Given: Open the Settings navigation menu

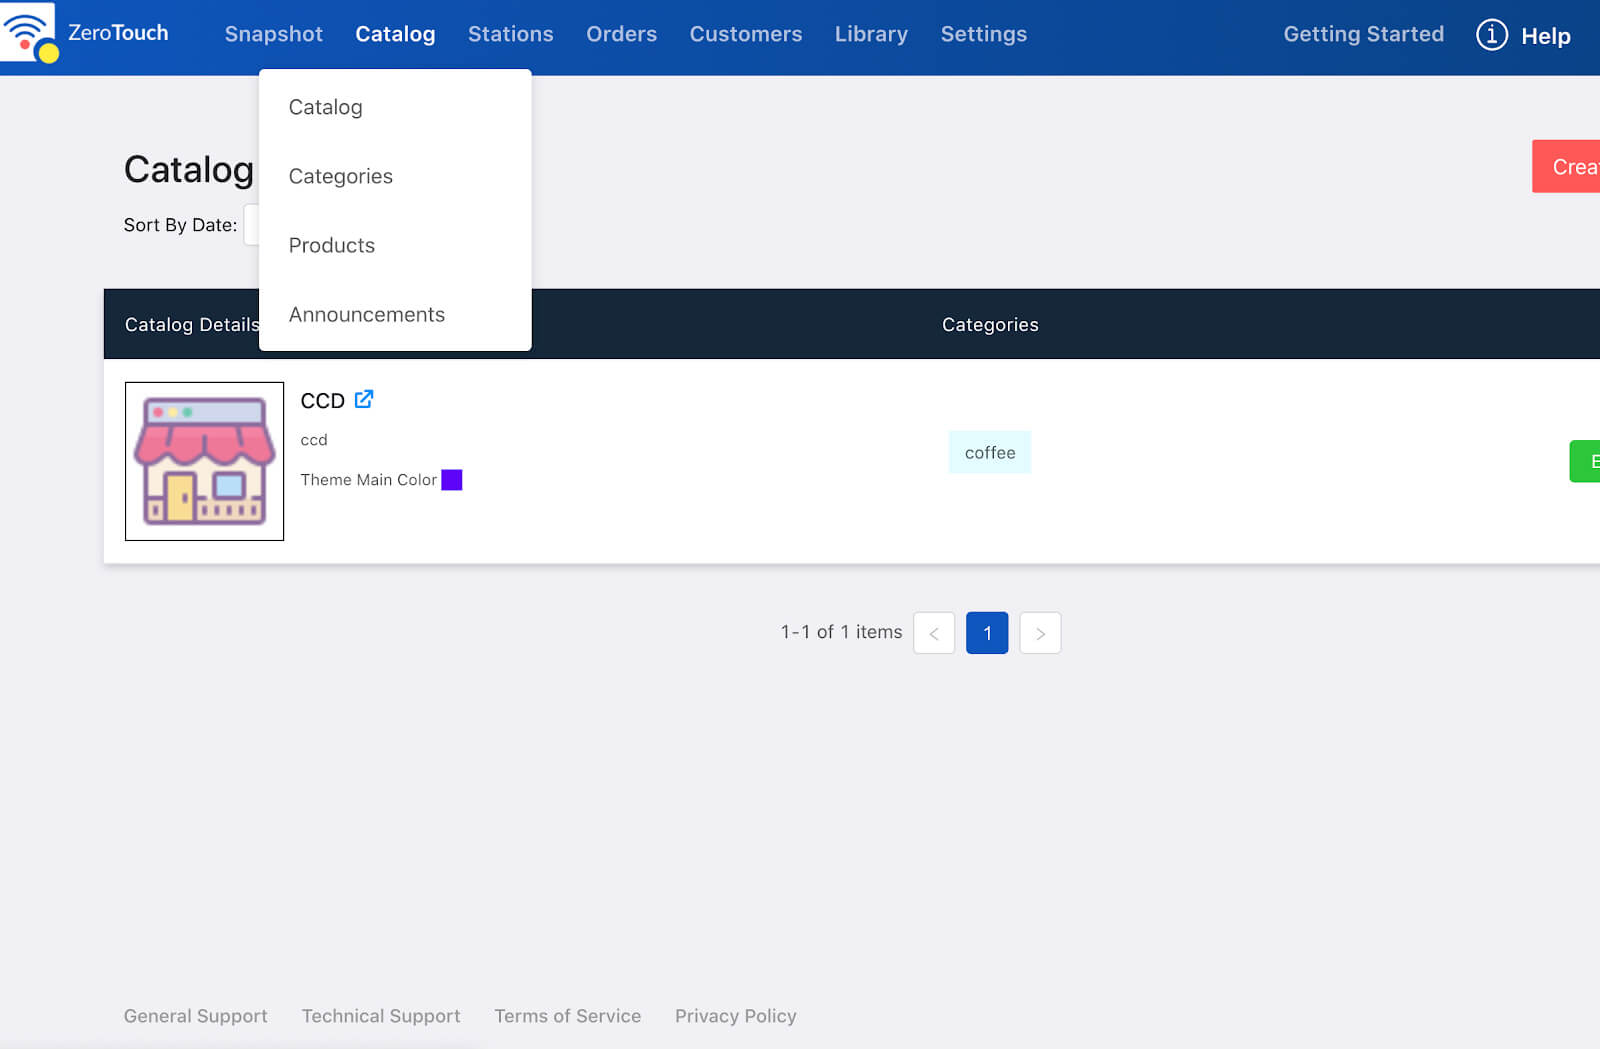Looking at the screenshot, I should point(983,34).
